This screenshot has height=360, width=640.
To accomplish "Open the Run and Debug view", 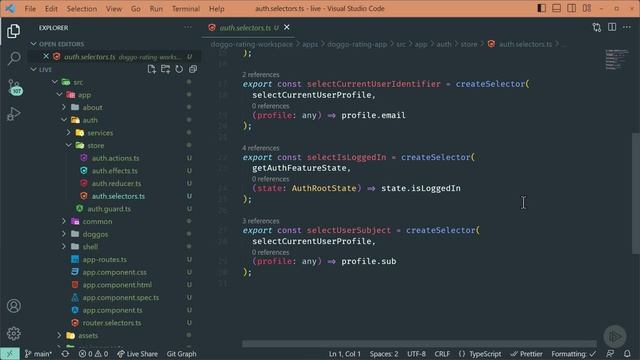I will 13,114.
